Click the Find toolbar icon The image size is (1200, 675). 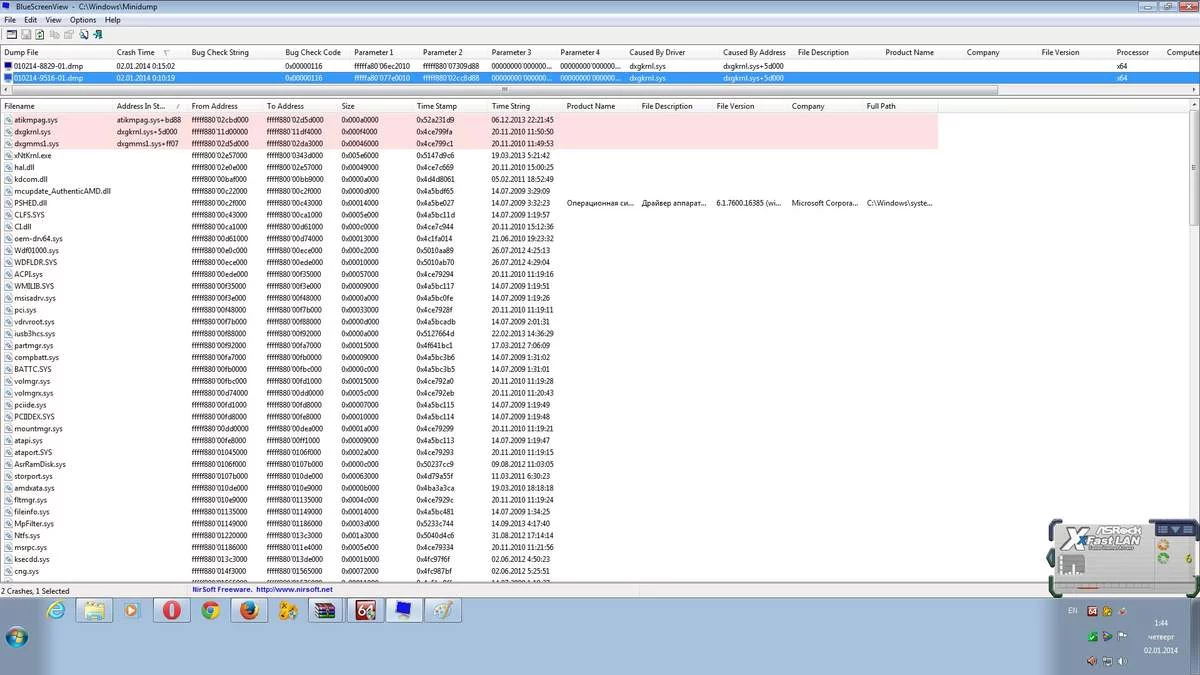click(84, 34)
